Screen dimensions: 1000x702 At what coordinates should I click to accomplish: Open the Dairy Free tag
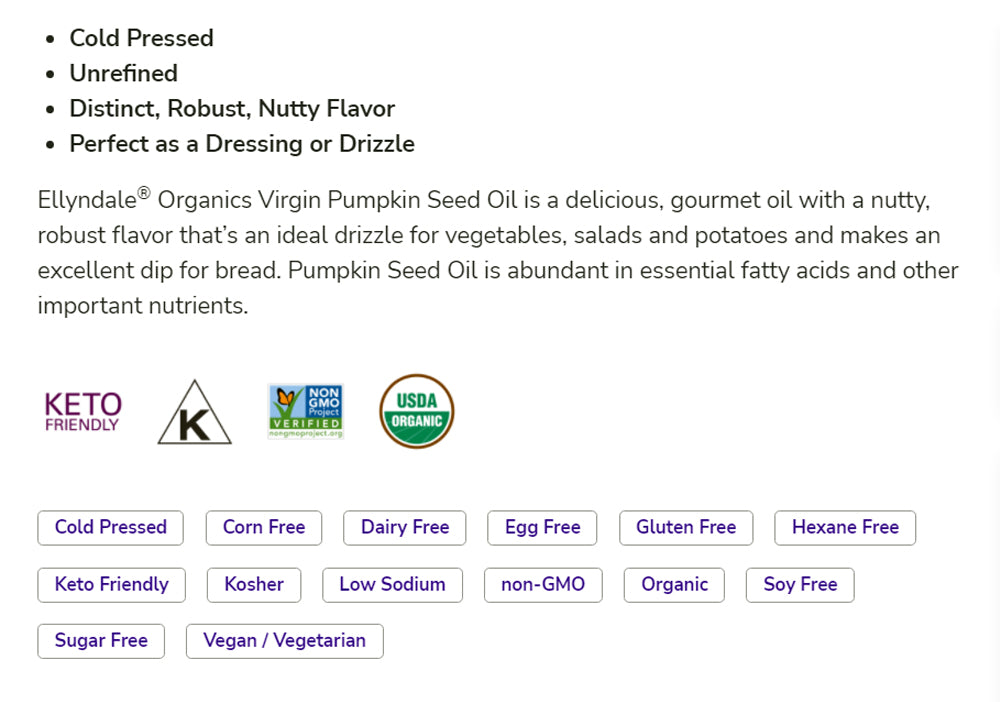point(404,527)
